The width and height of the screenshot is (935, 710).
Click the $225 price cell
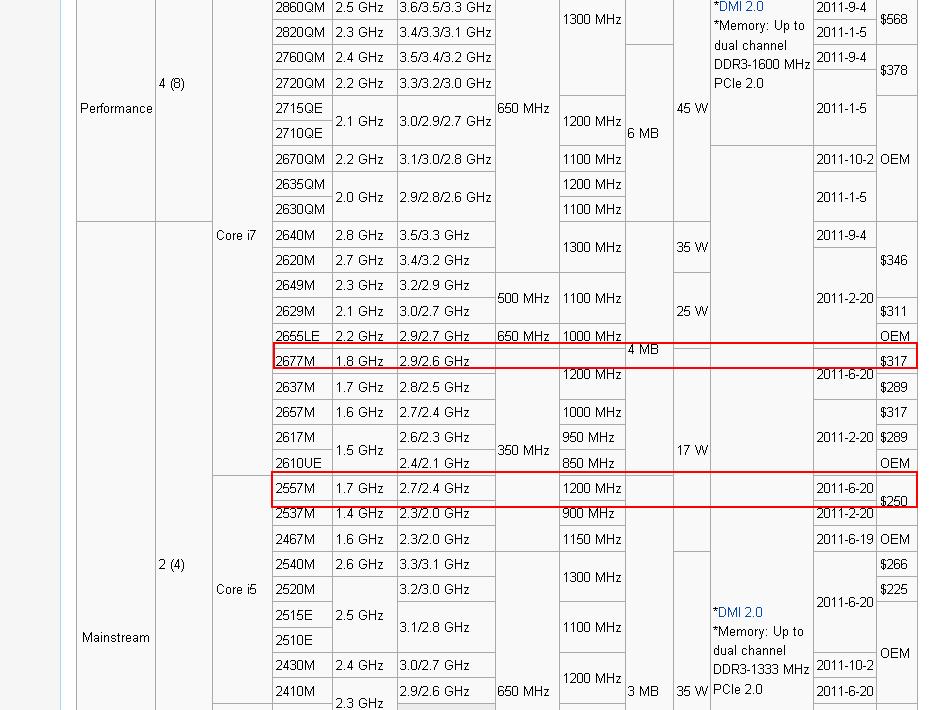(897, 589)
